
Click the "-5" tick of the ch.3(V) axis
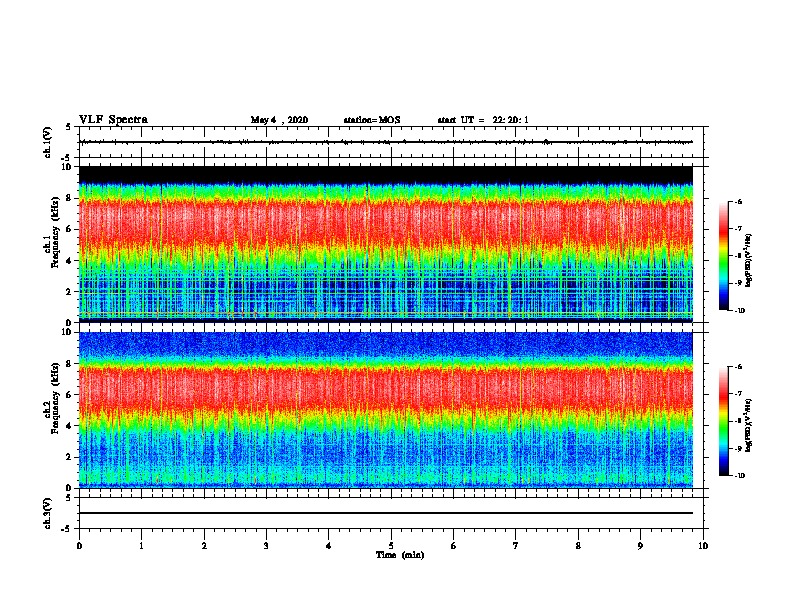[67, 529]
